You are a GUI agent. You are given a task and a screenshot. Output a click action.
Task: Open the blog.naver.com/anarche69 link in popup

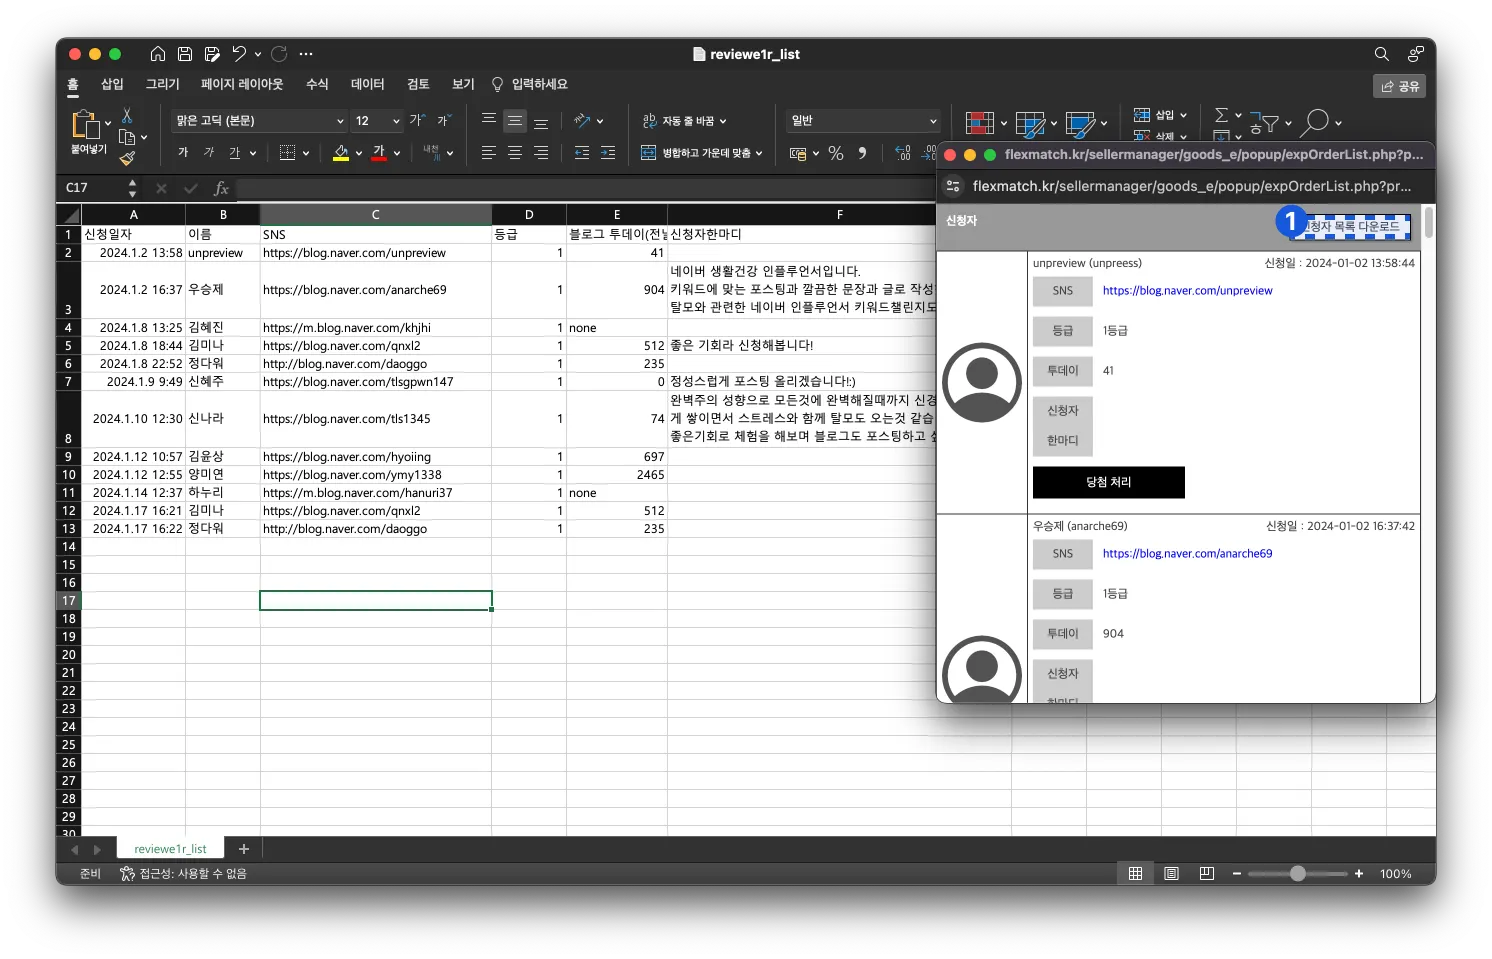1187,554
